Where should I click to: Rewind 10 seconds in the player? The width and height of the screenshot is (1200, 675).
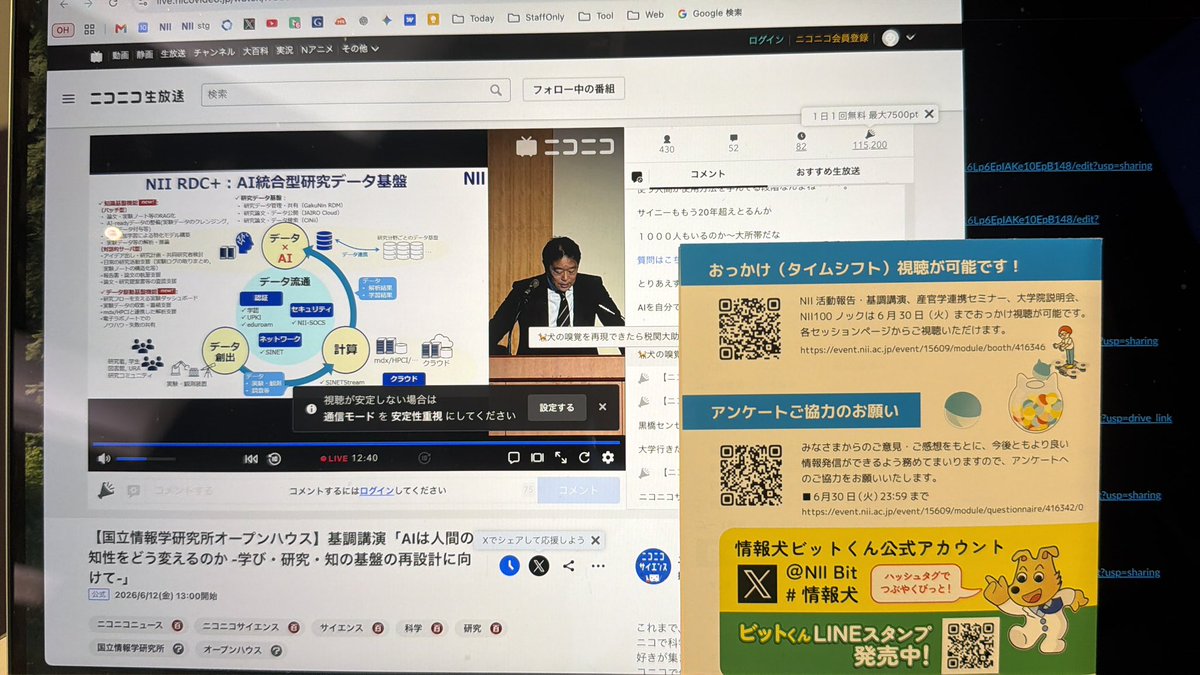pos(274,459)
